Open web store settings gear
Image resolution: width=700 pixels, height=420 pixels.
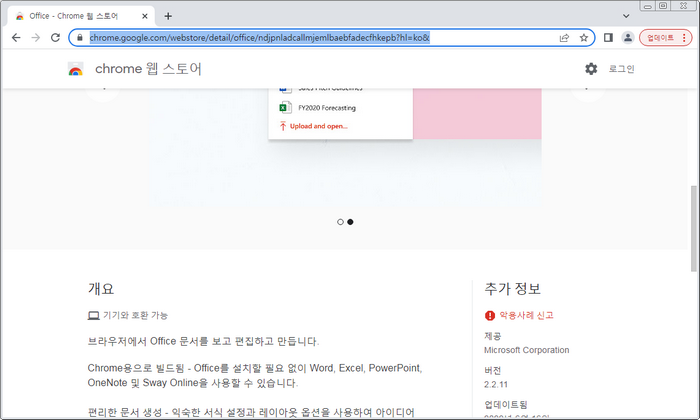(x=591, y=69)
